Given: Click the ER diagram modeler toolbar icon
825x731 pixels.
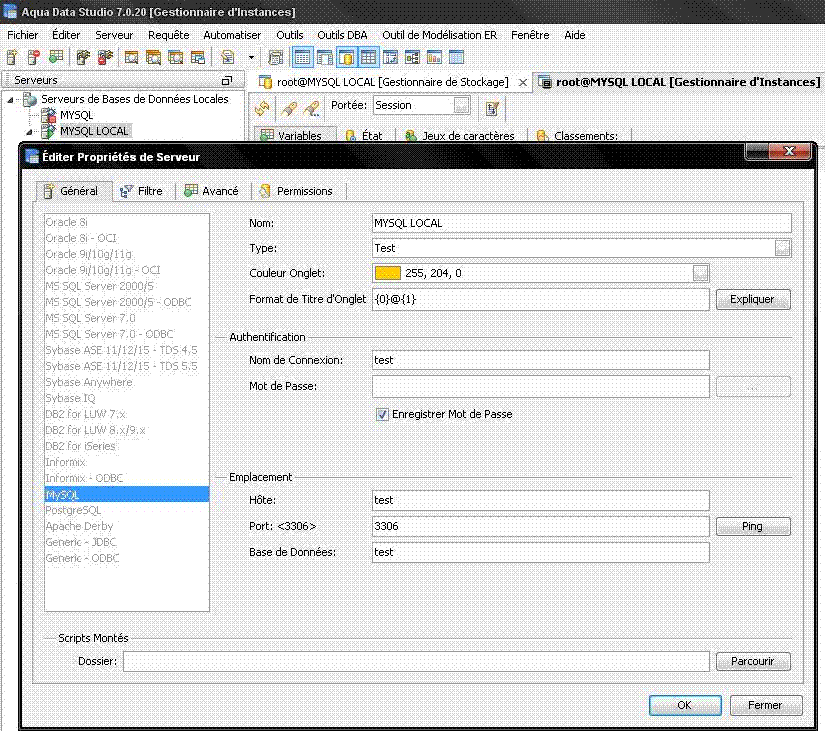Looking at the screenshot, I should click(x=412, y=57).
